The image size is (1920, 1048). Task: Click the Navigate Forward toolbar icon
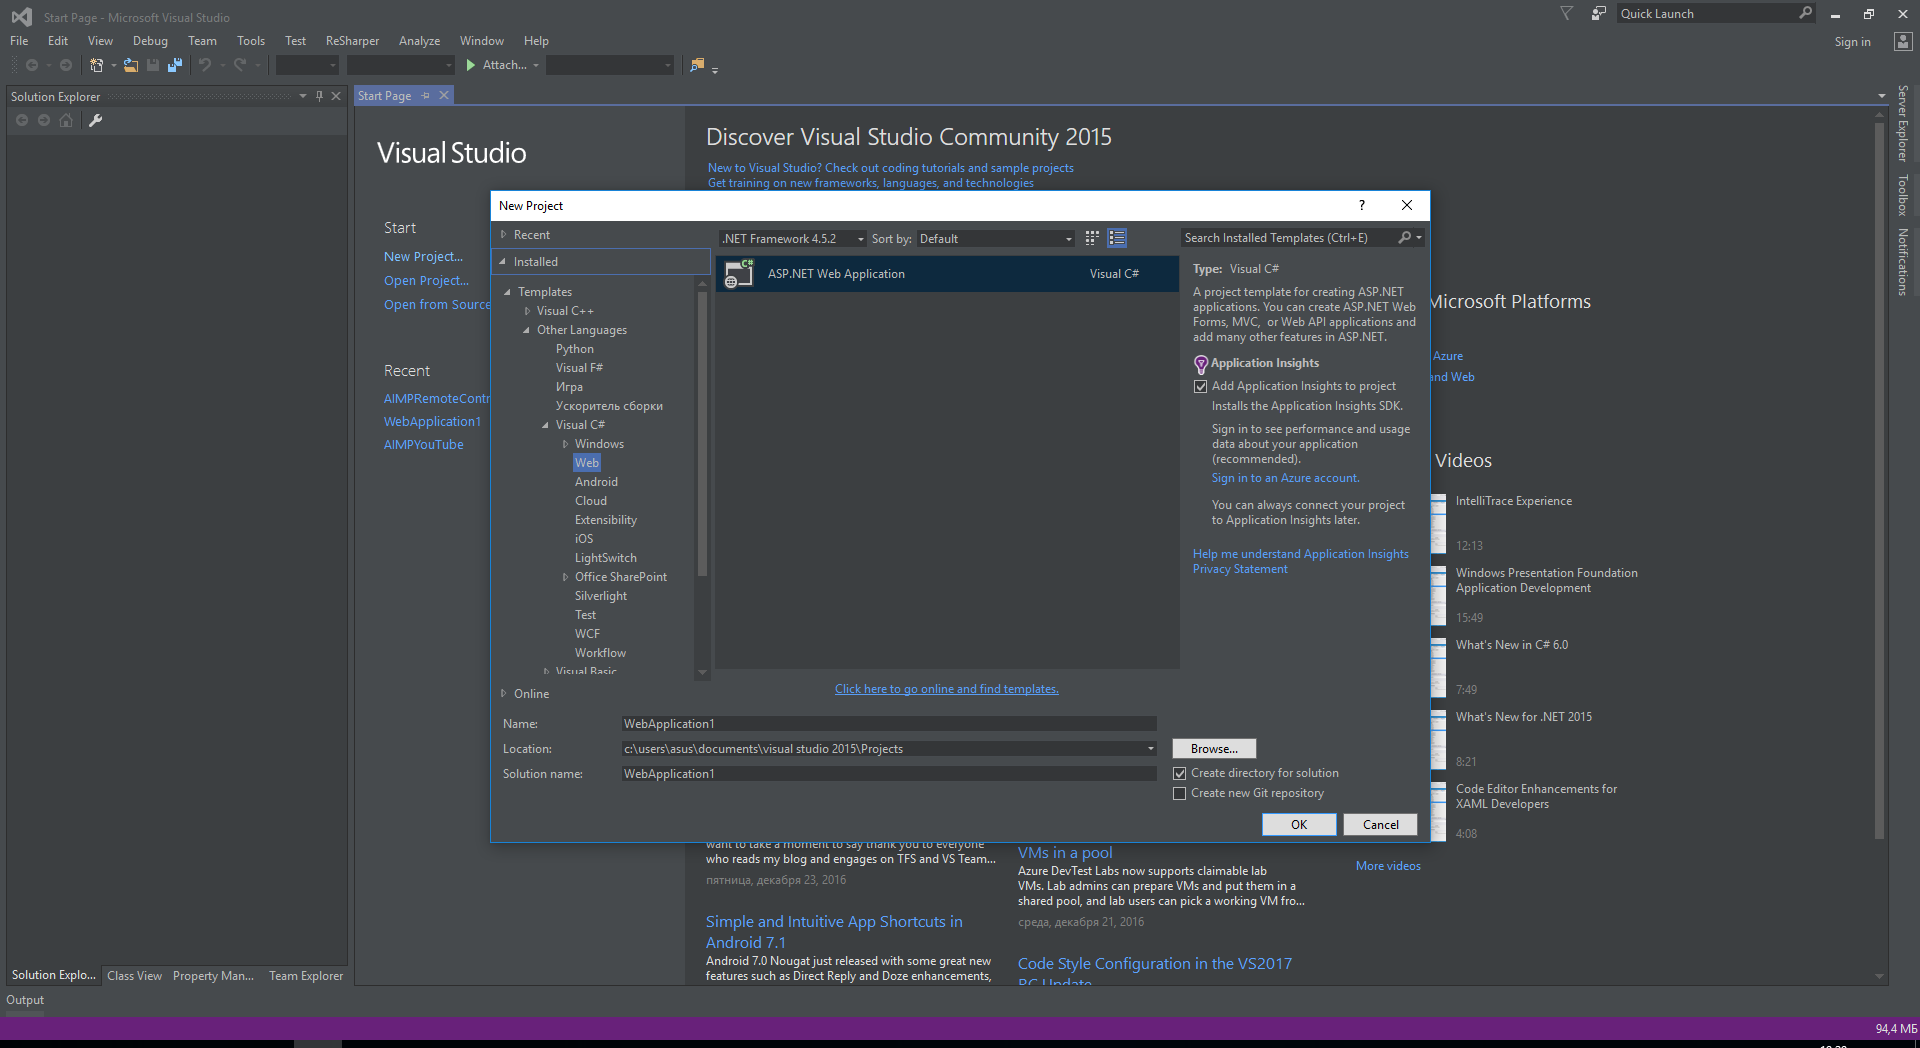[x=66, y=65]
